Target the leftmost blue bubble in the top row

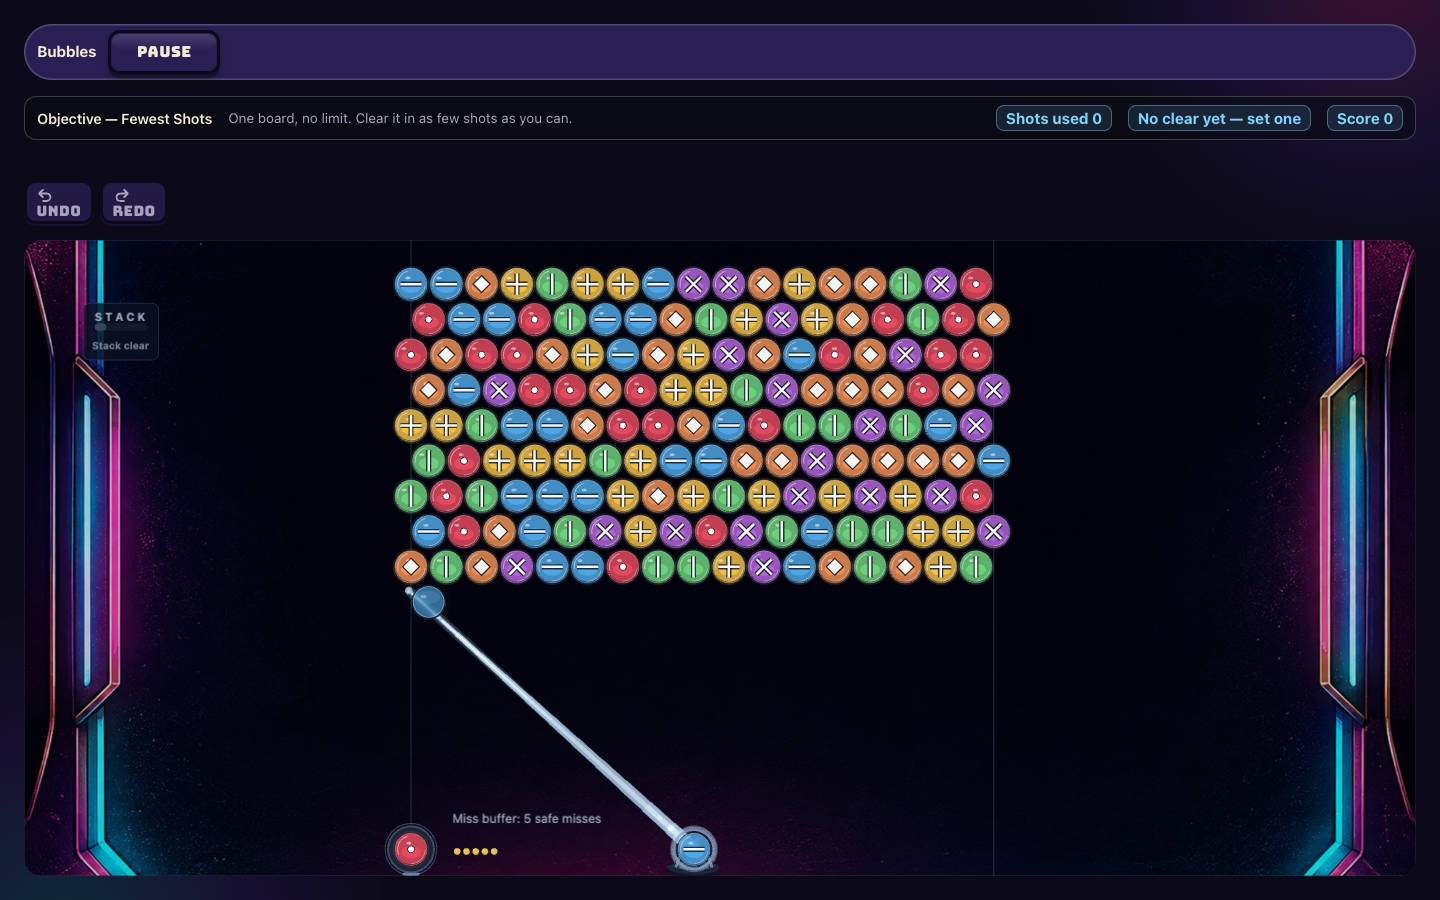[x=411, y=284]
